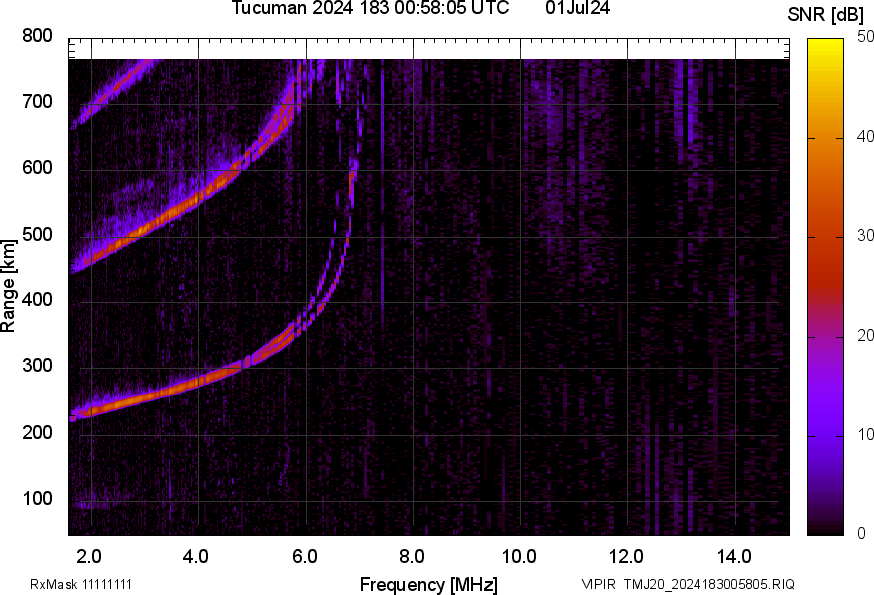This screenshot has width=874, height=595.
Task: Click the 'Frequency [MHz]' axis label
Action: coord(429,585)
